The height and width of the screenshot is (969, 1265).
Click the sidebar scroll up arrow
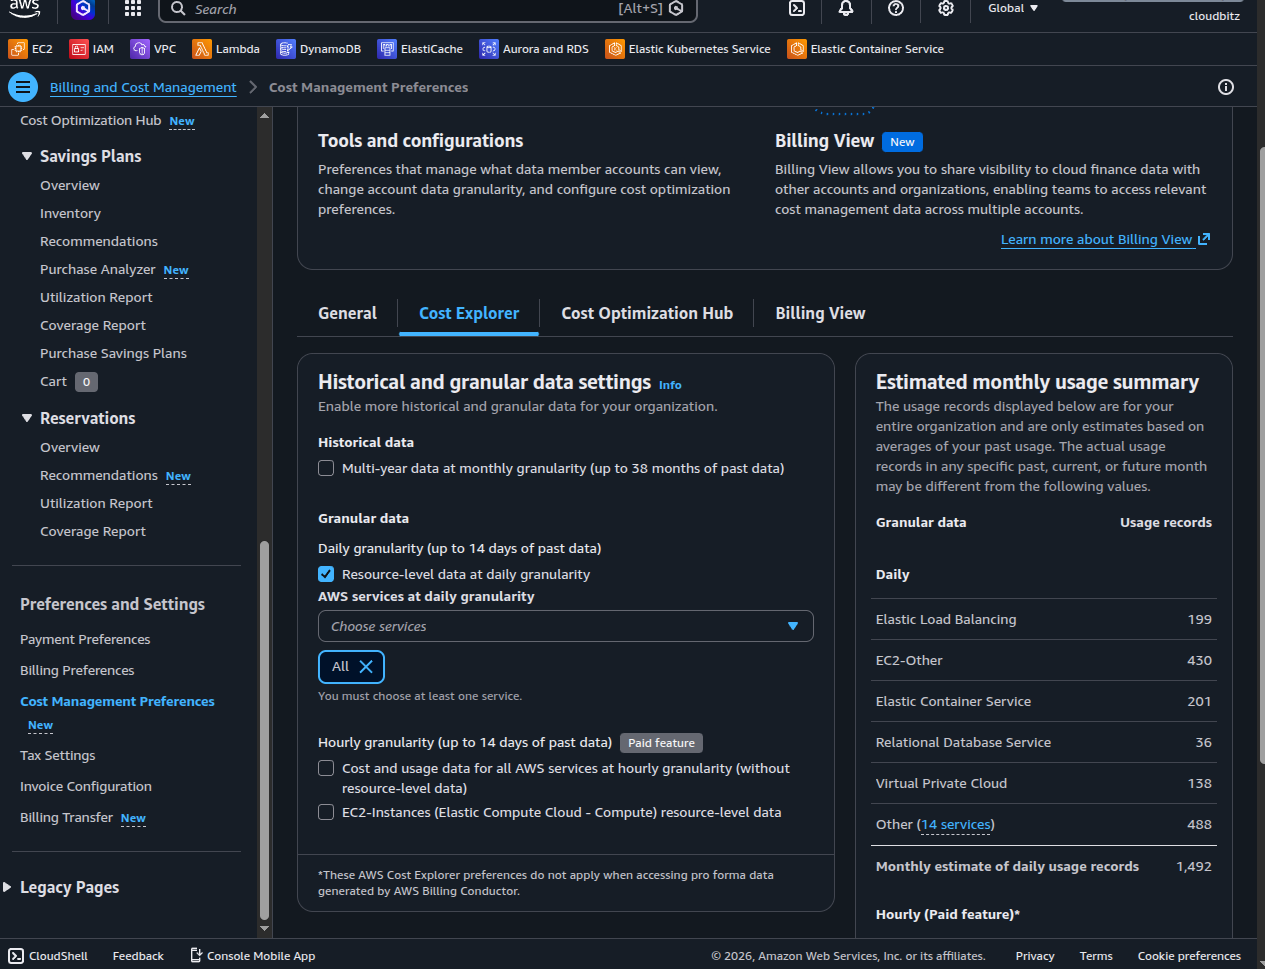tap(264, 116)
